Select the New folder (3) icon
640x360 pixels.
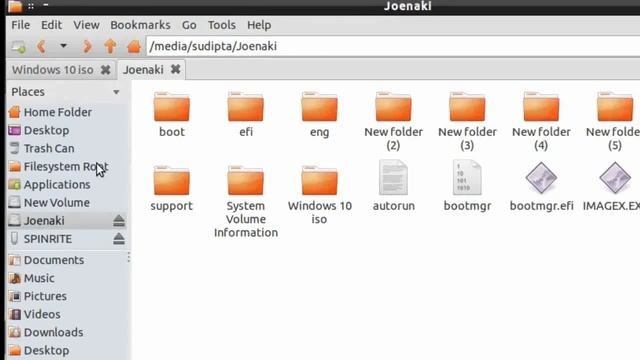[467, 107]
